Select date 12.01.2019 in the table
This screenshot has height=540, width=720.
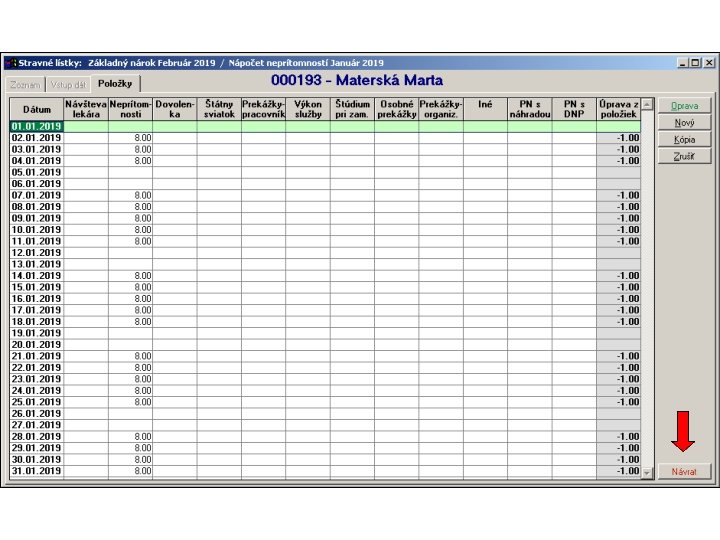point(37,253)
